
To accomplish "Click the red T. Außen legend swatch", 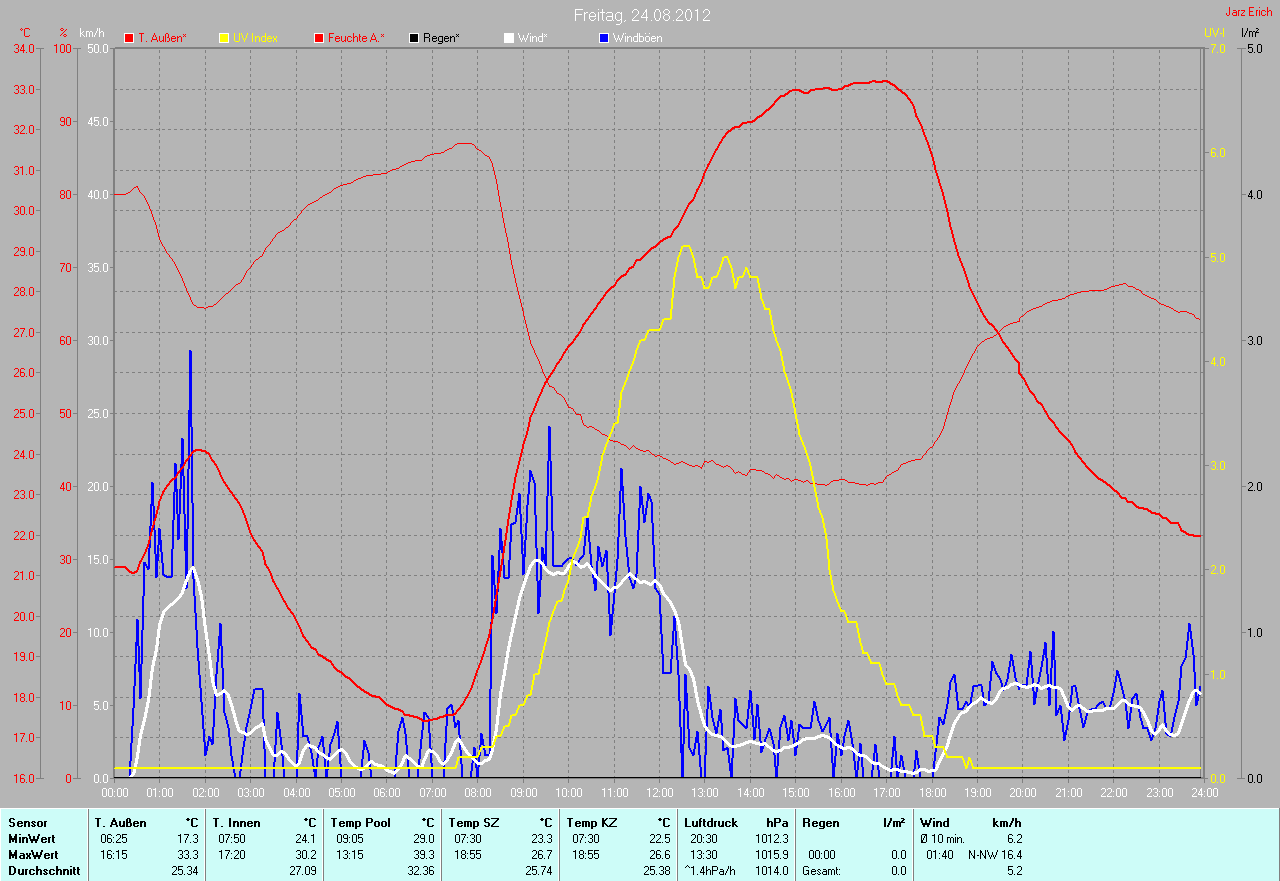I will coord(129,38).
